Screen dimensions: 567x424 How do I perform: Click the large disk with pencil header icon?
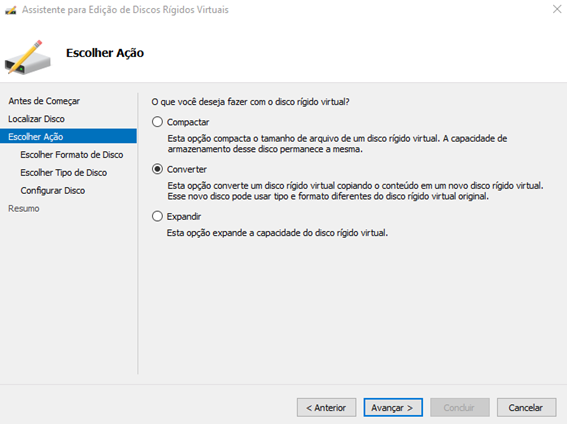click(28, 58)
